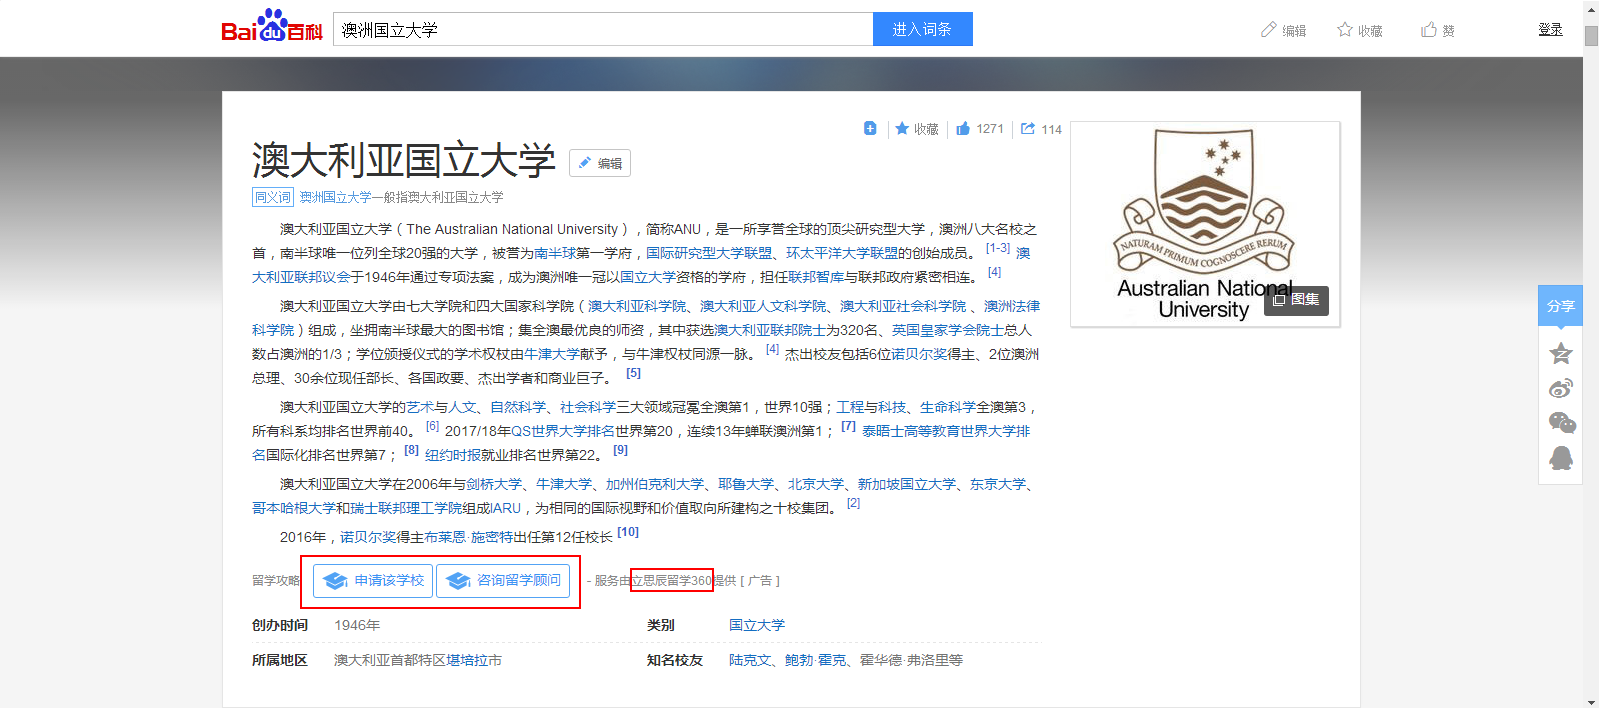Open the 鲍勃·霍克 alumni link

tap(815, 660)
